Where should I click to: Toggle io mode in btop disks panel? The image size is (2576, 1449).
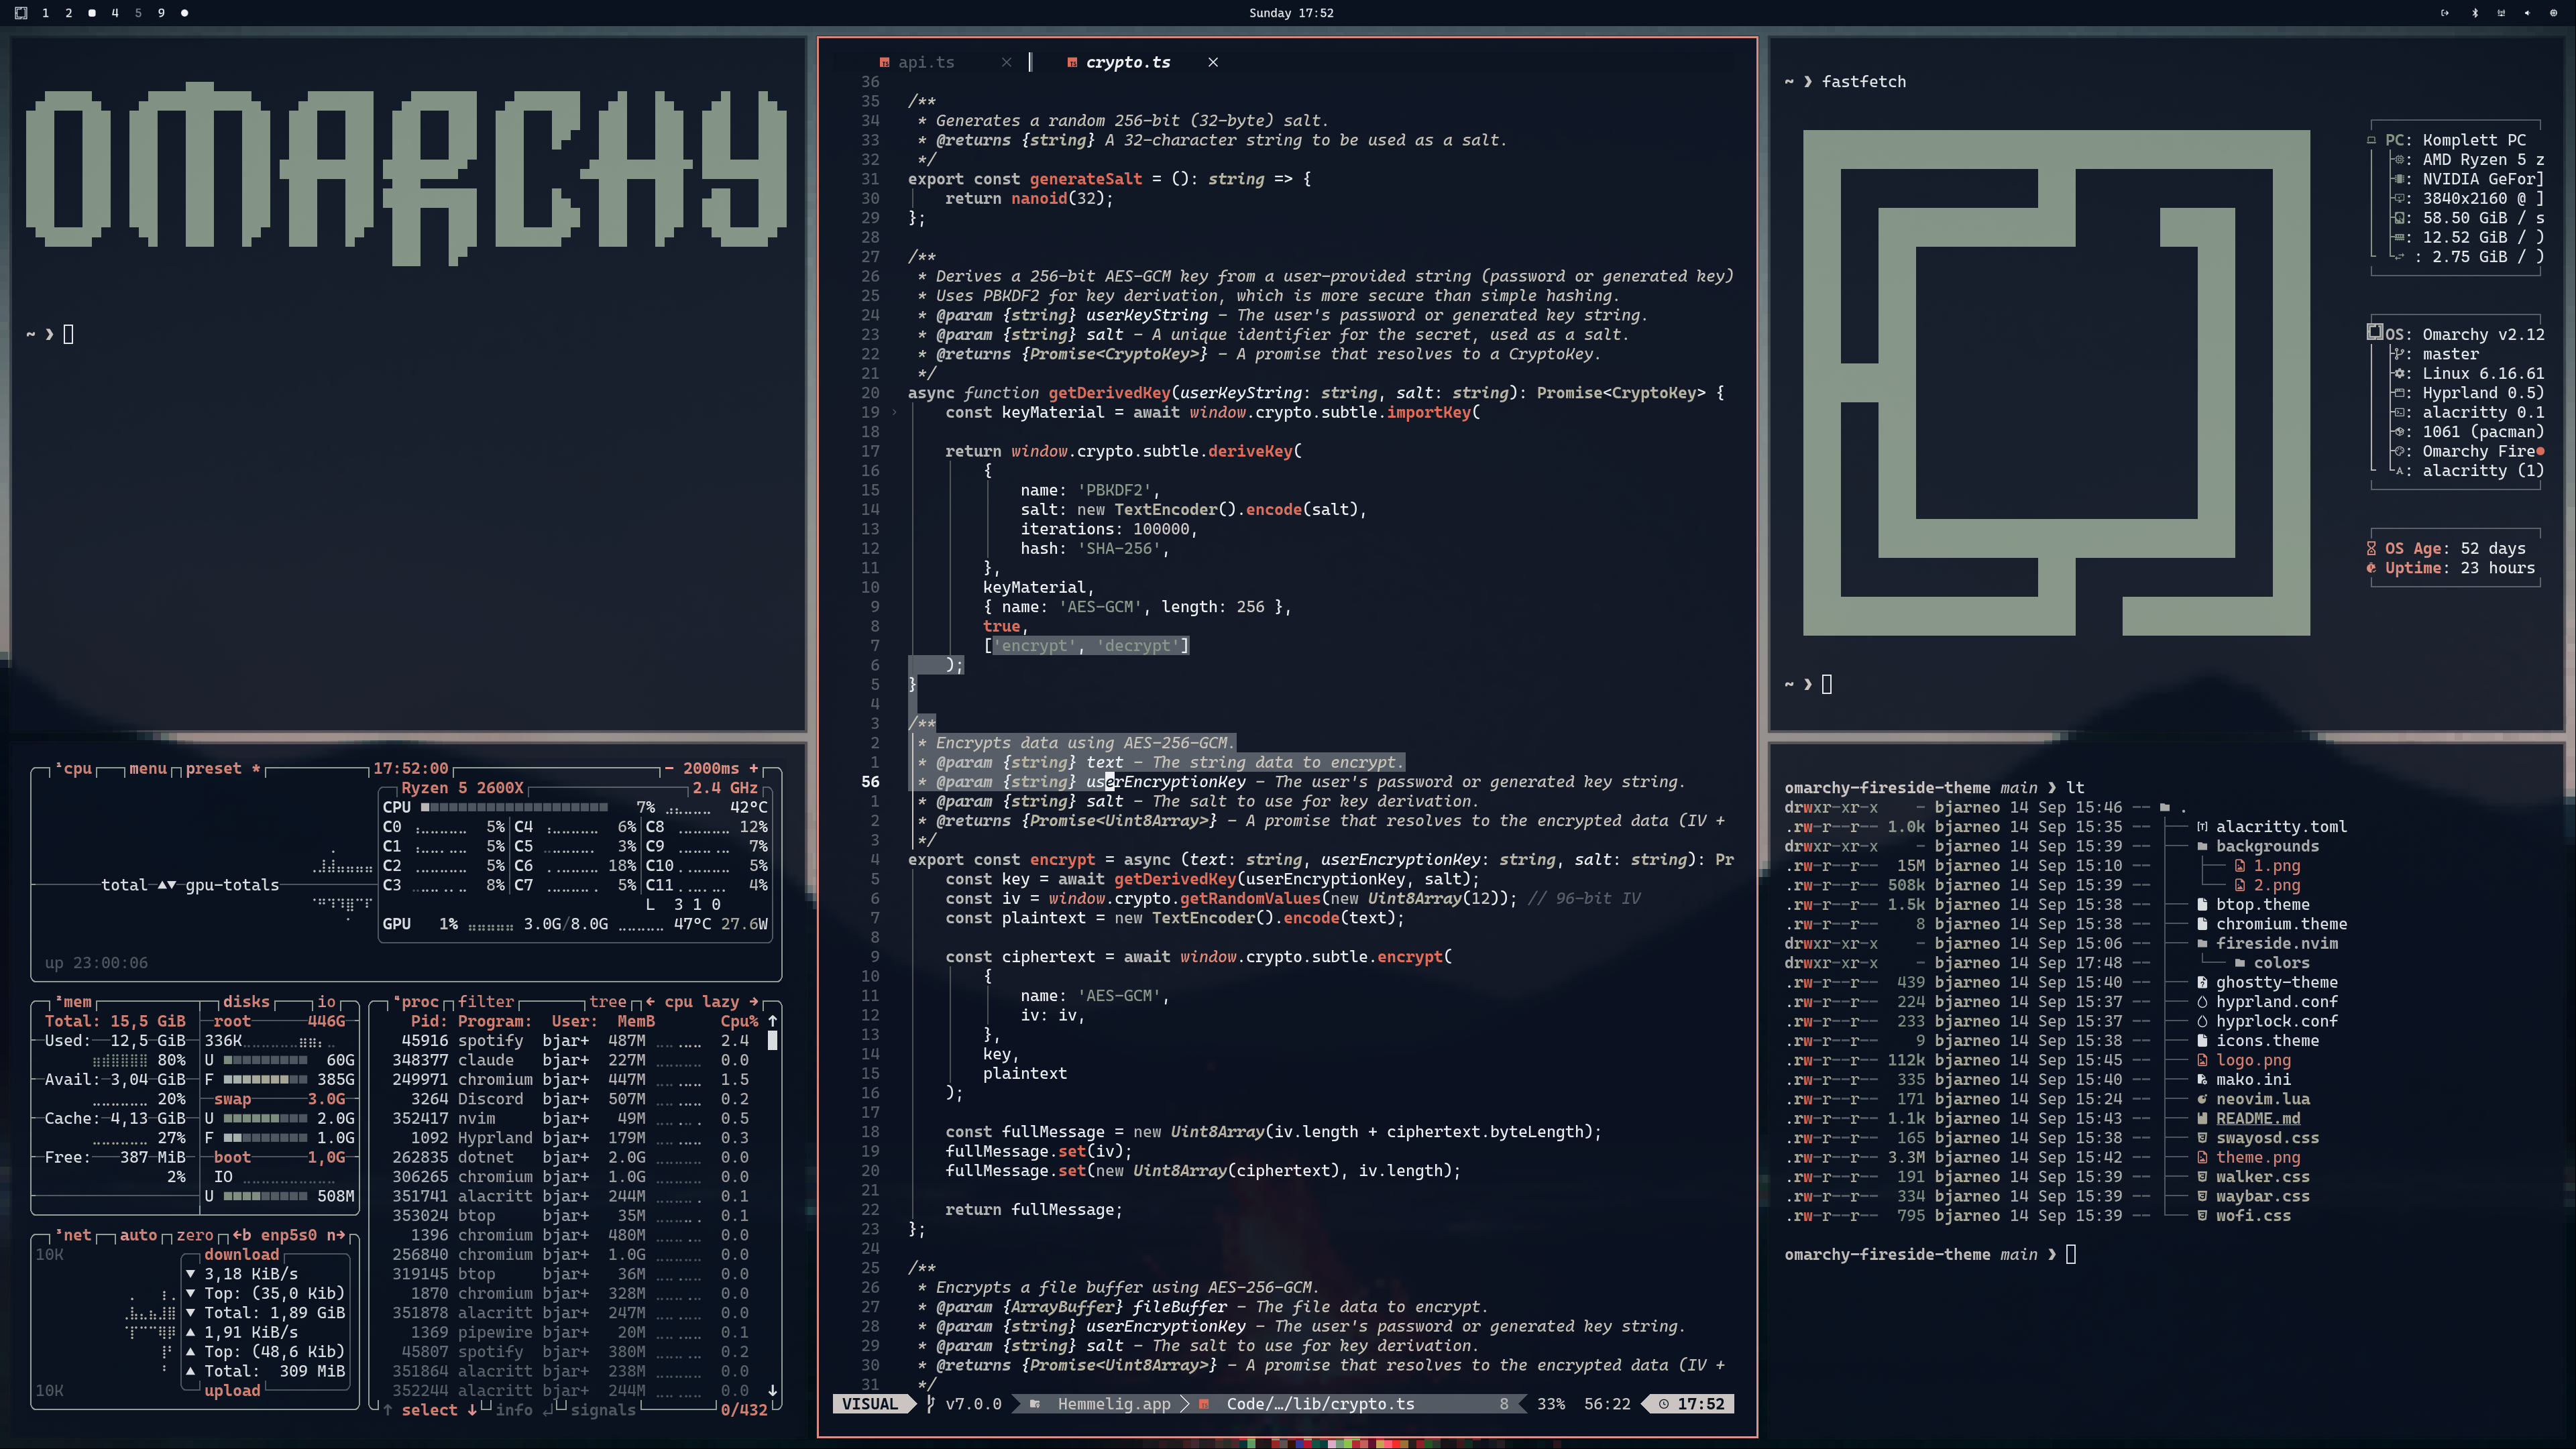coord(326,1001)
